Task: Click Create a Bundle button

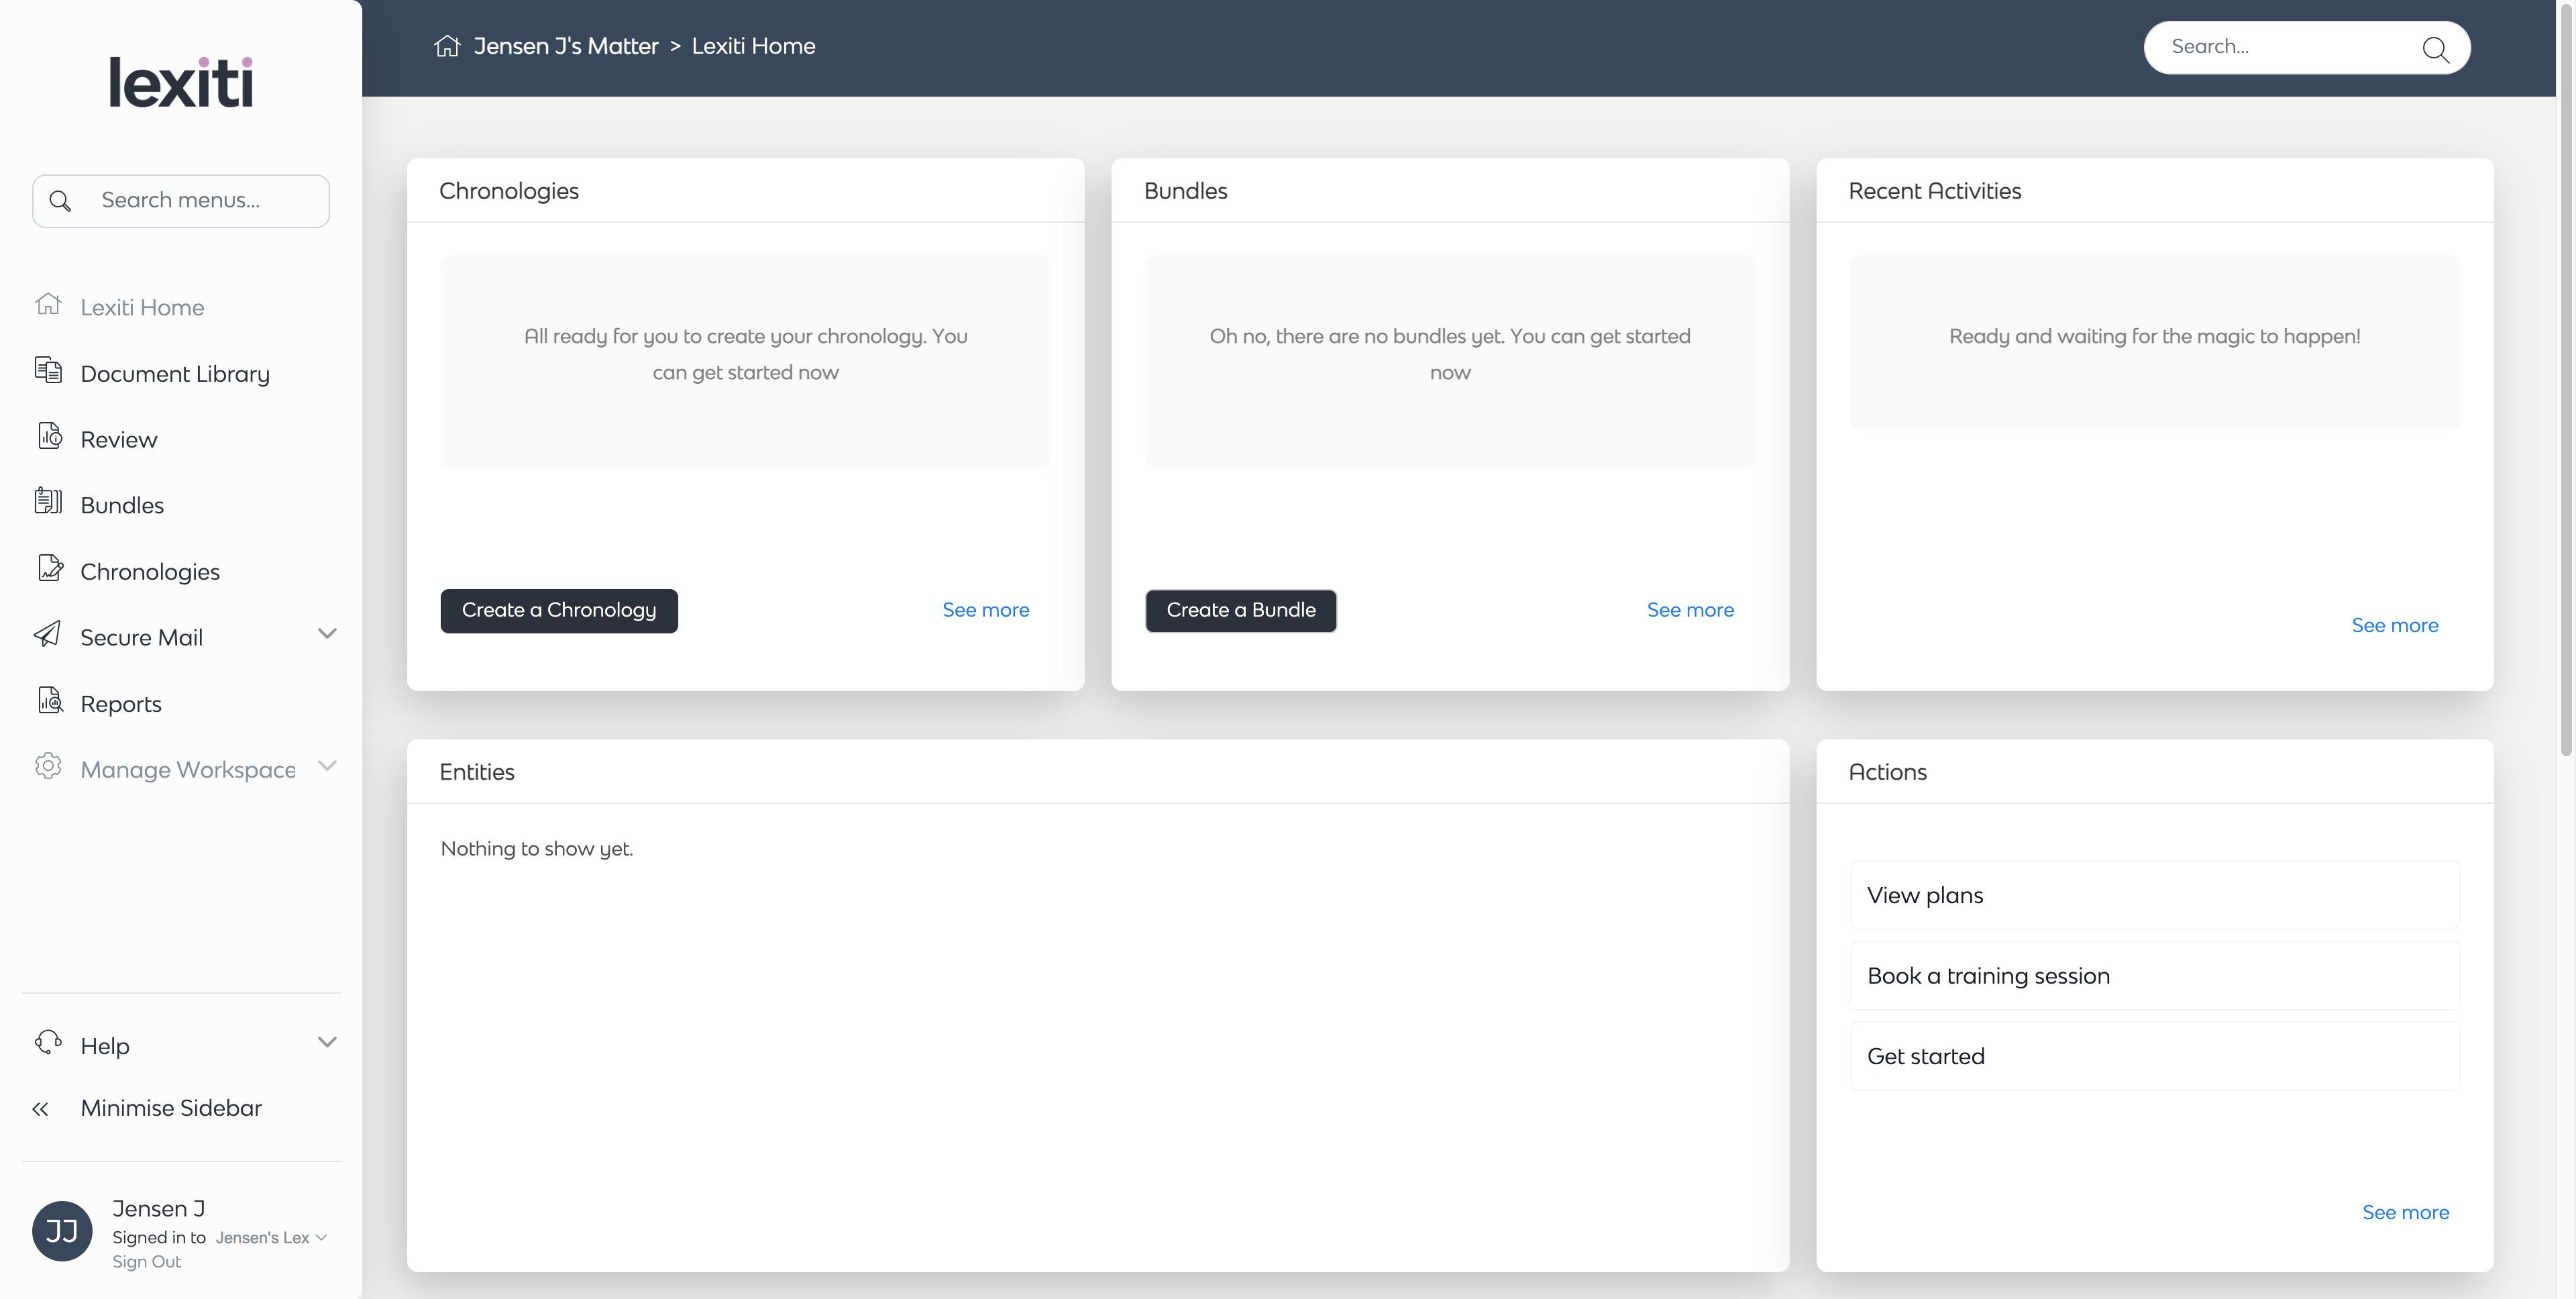Action: coord(1240,611)
